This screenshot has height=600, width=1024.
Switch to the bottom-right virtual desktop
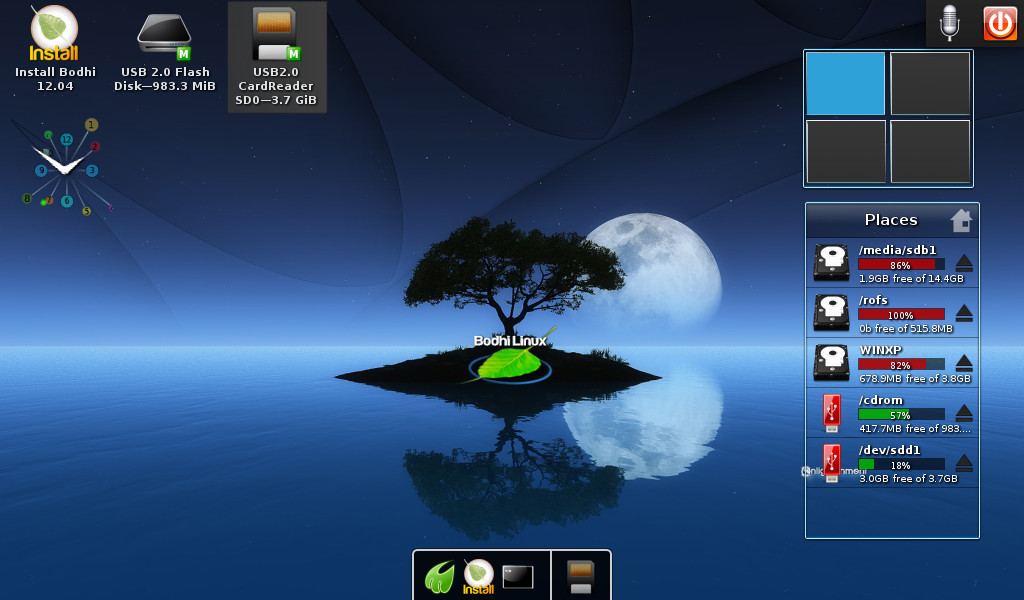[x=931, y=151]
